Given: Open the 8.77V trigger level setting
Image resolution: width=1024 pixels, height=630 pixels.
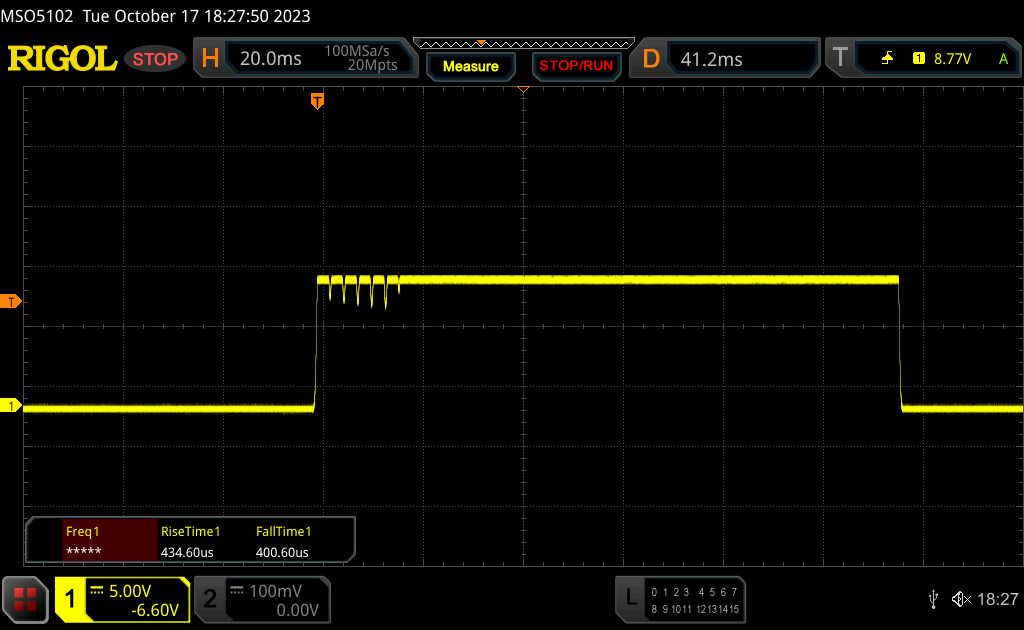Looking at the screenshot, I should [x=951, y=59].
